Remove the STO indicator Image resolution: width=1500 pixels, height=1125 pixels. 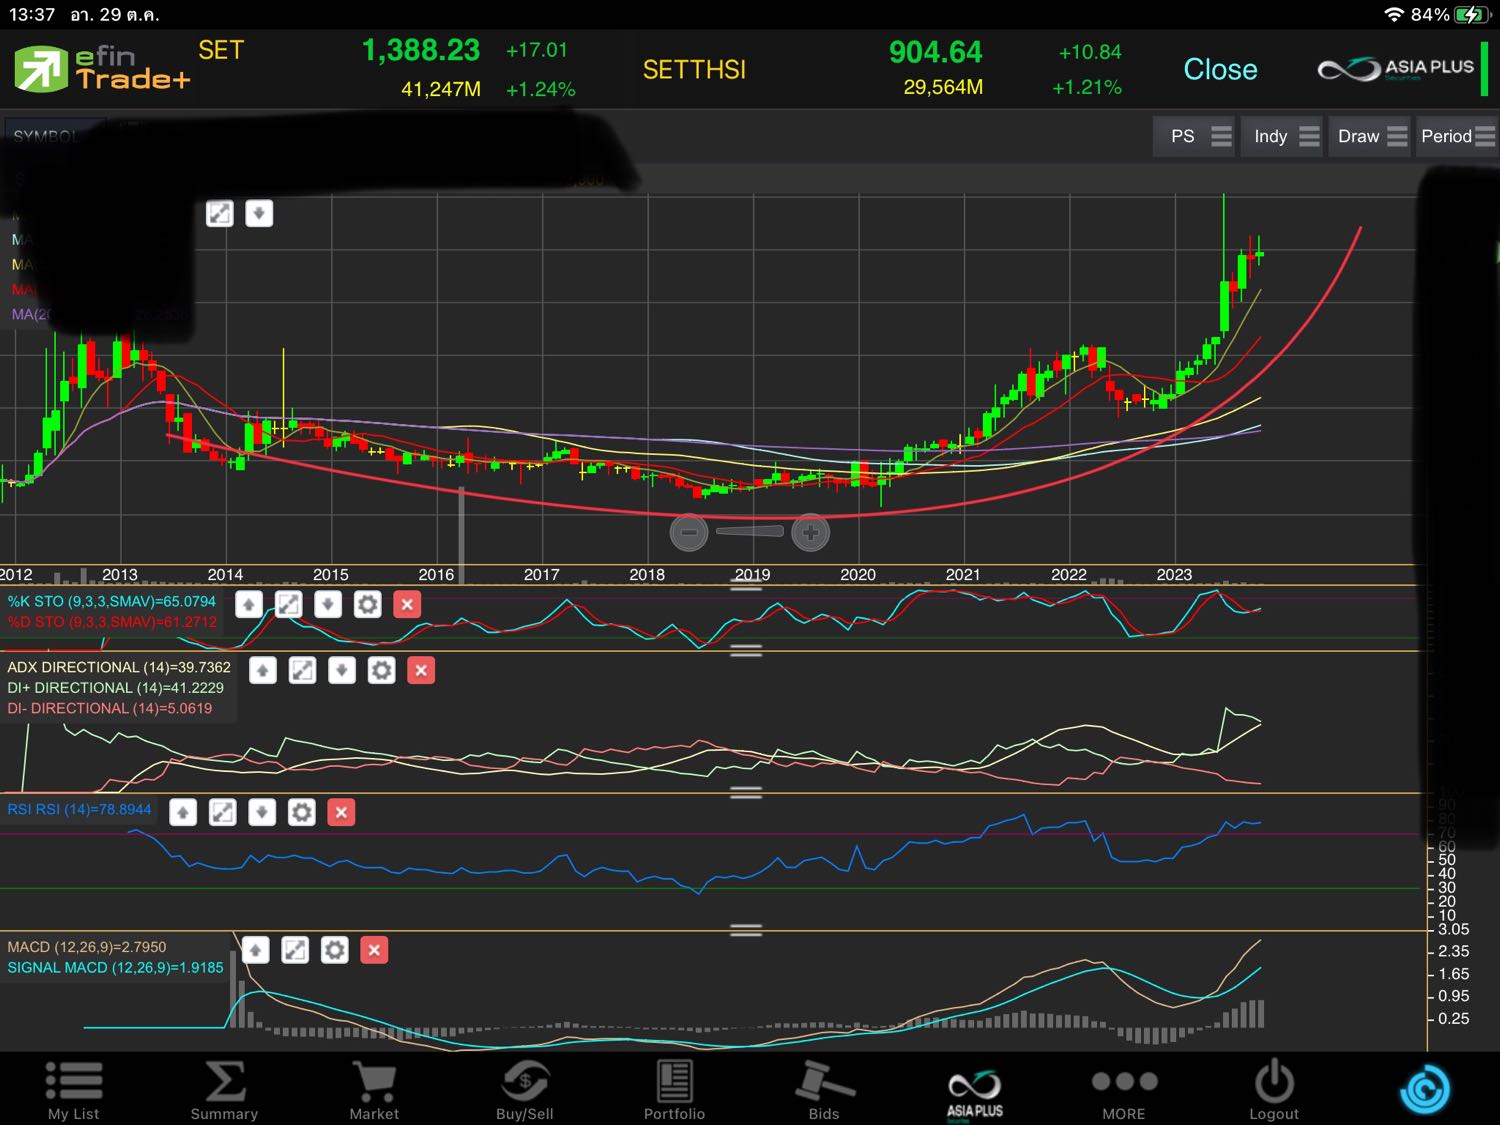407,604
